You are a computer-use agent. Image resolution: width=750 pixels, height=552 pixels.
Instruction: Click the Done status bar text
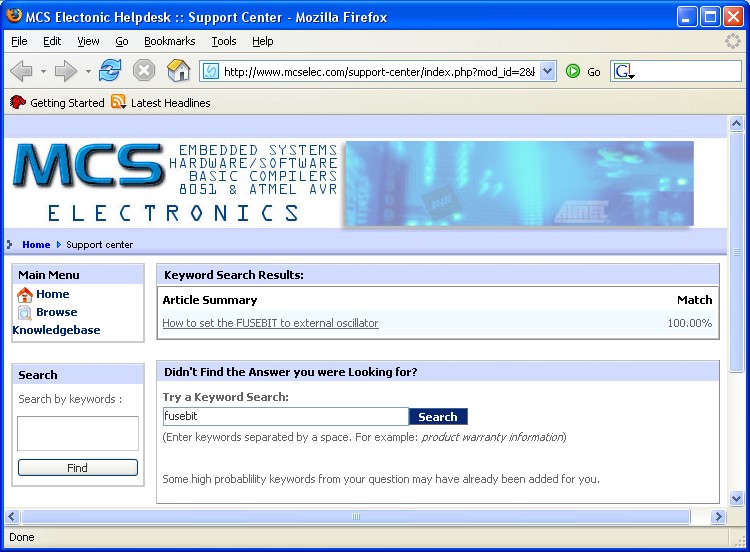click(x=22, y=537)
